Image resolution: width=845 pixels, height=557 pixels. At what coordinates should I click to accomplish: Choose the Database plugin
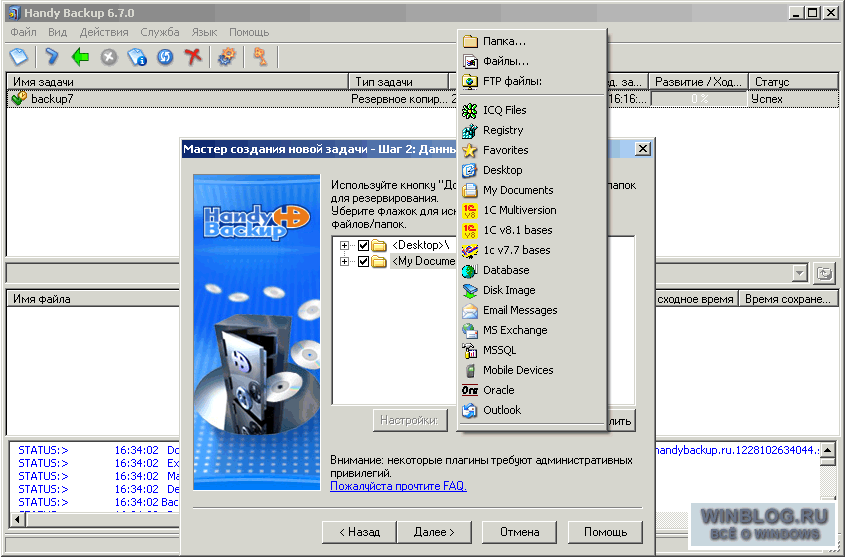531,270
